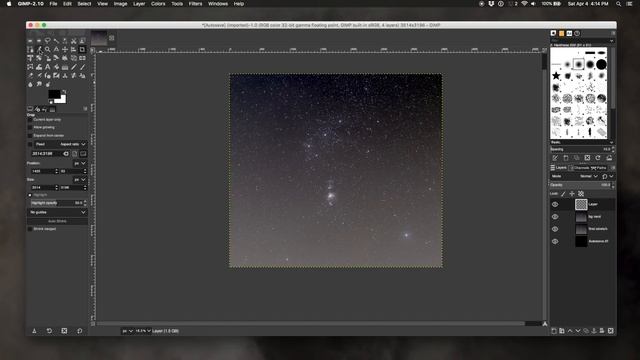Open the Position unit px dropdown
640x360 pixels.
(80, 163)
